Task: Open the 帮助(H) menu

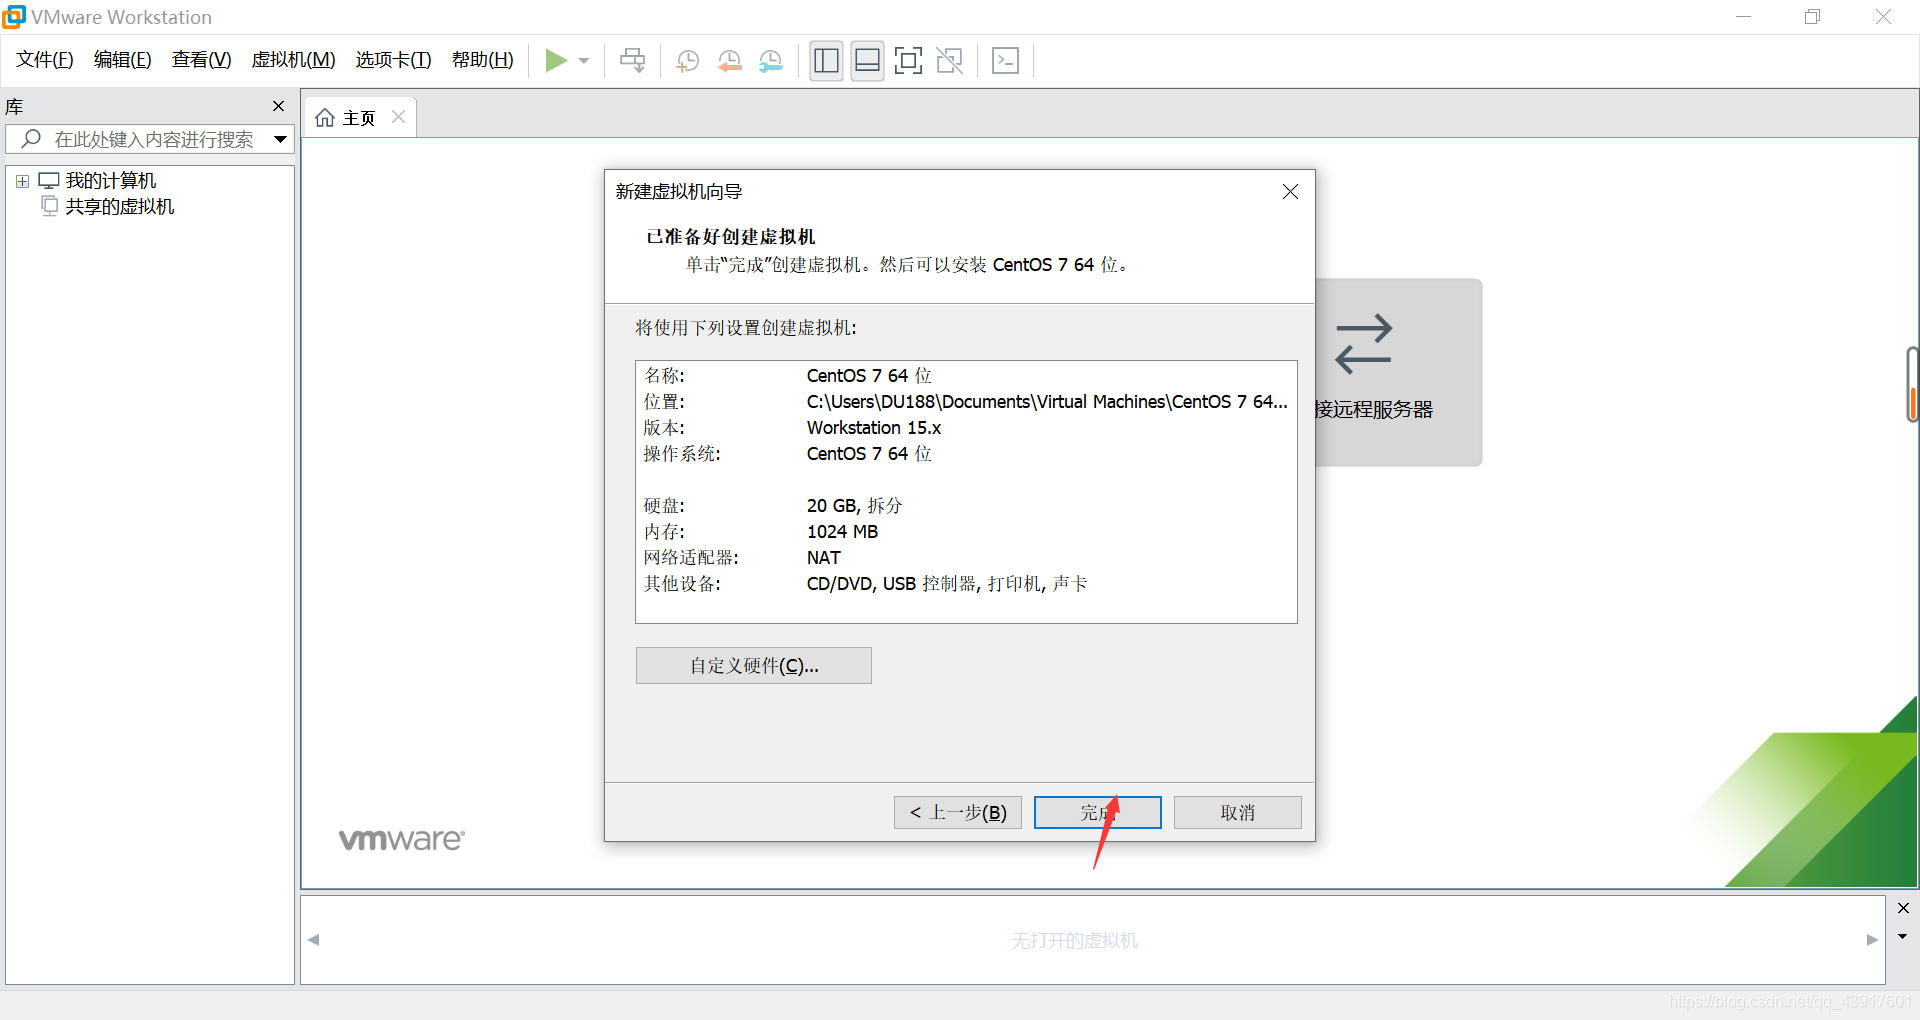Action: point(482,60)
